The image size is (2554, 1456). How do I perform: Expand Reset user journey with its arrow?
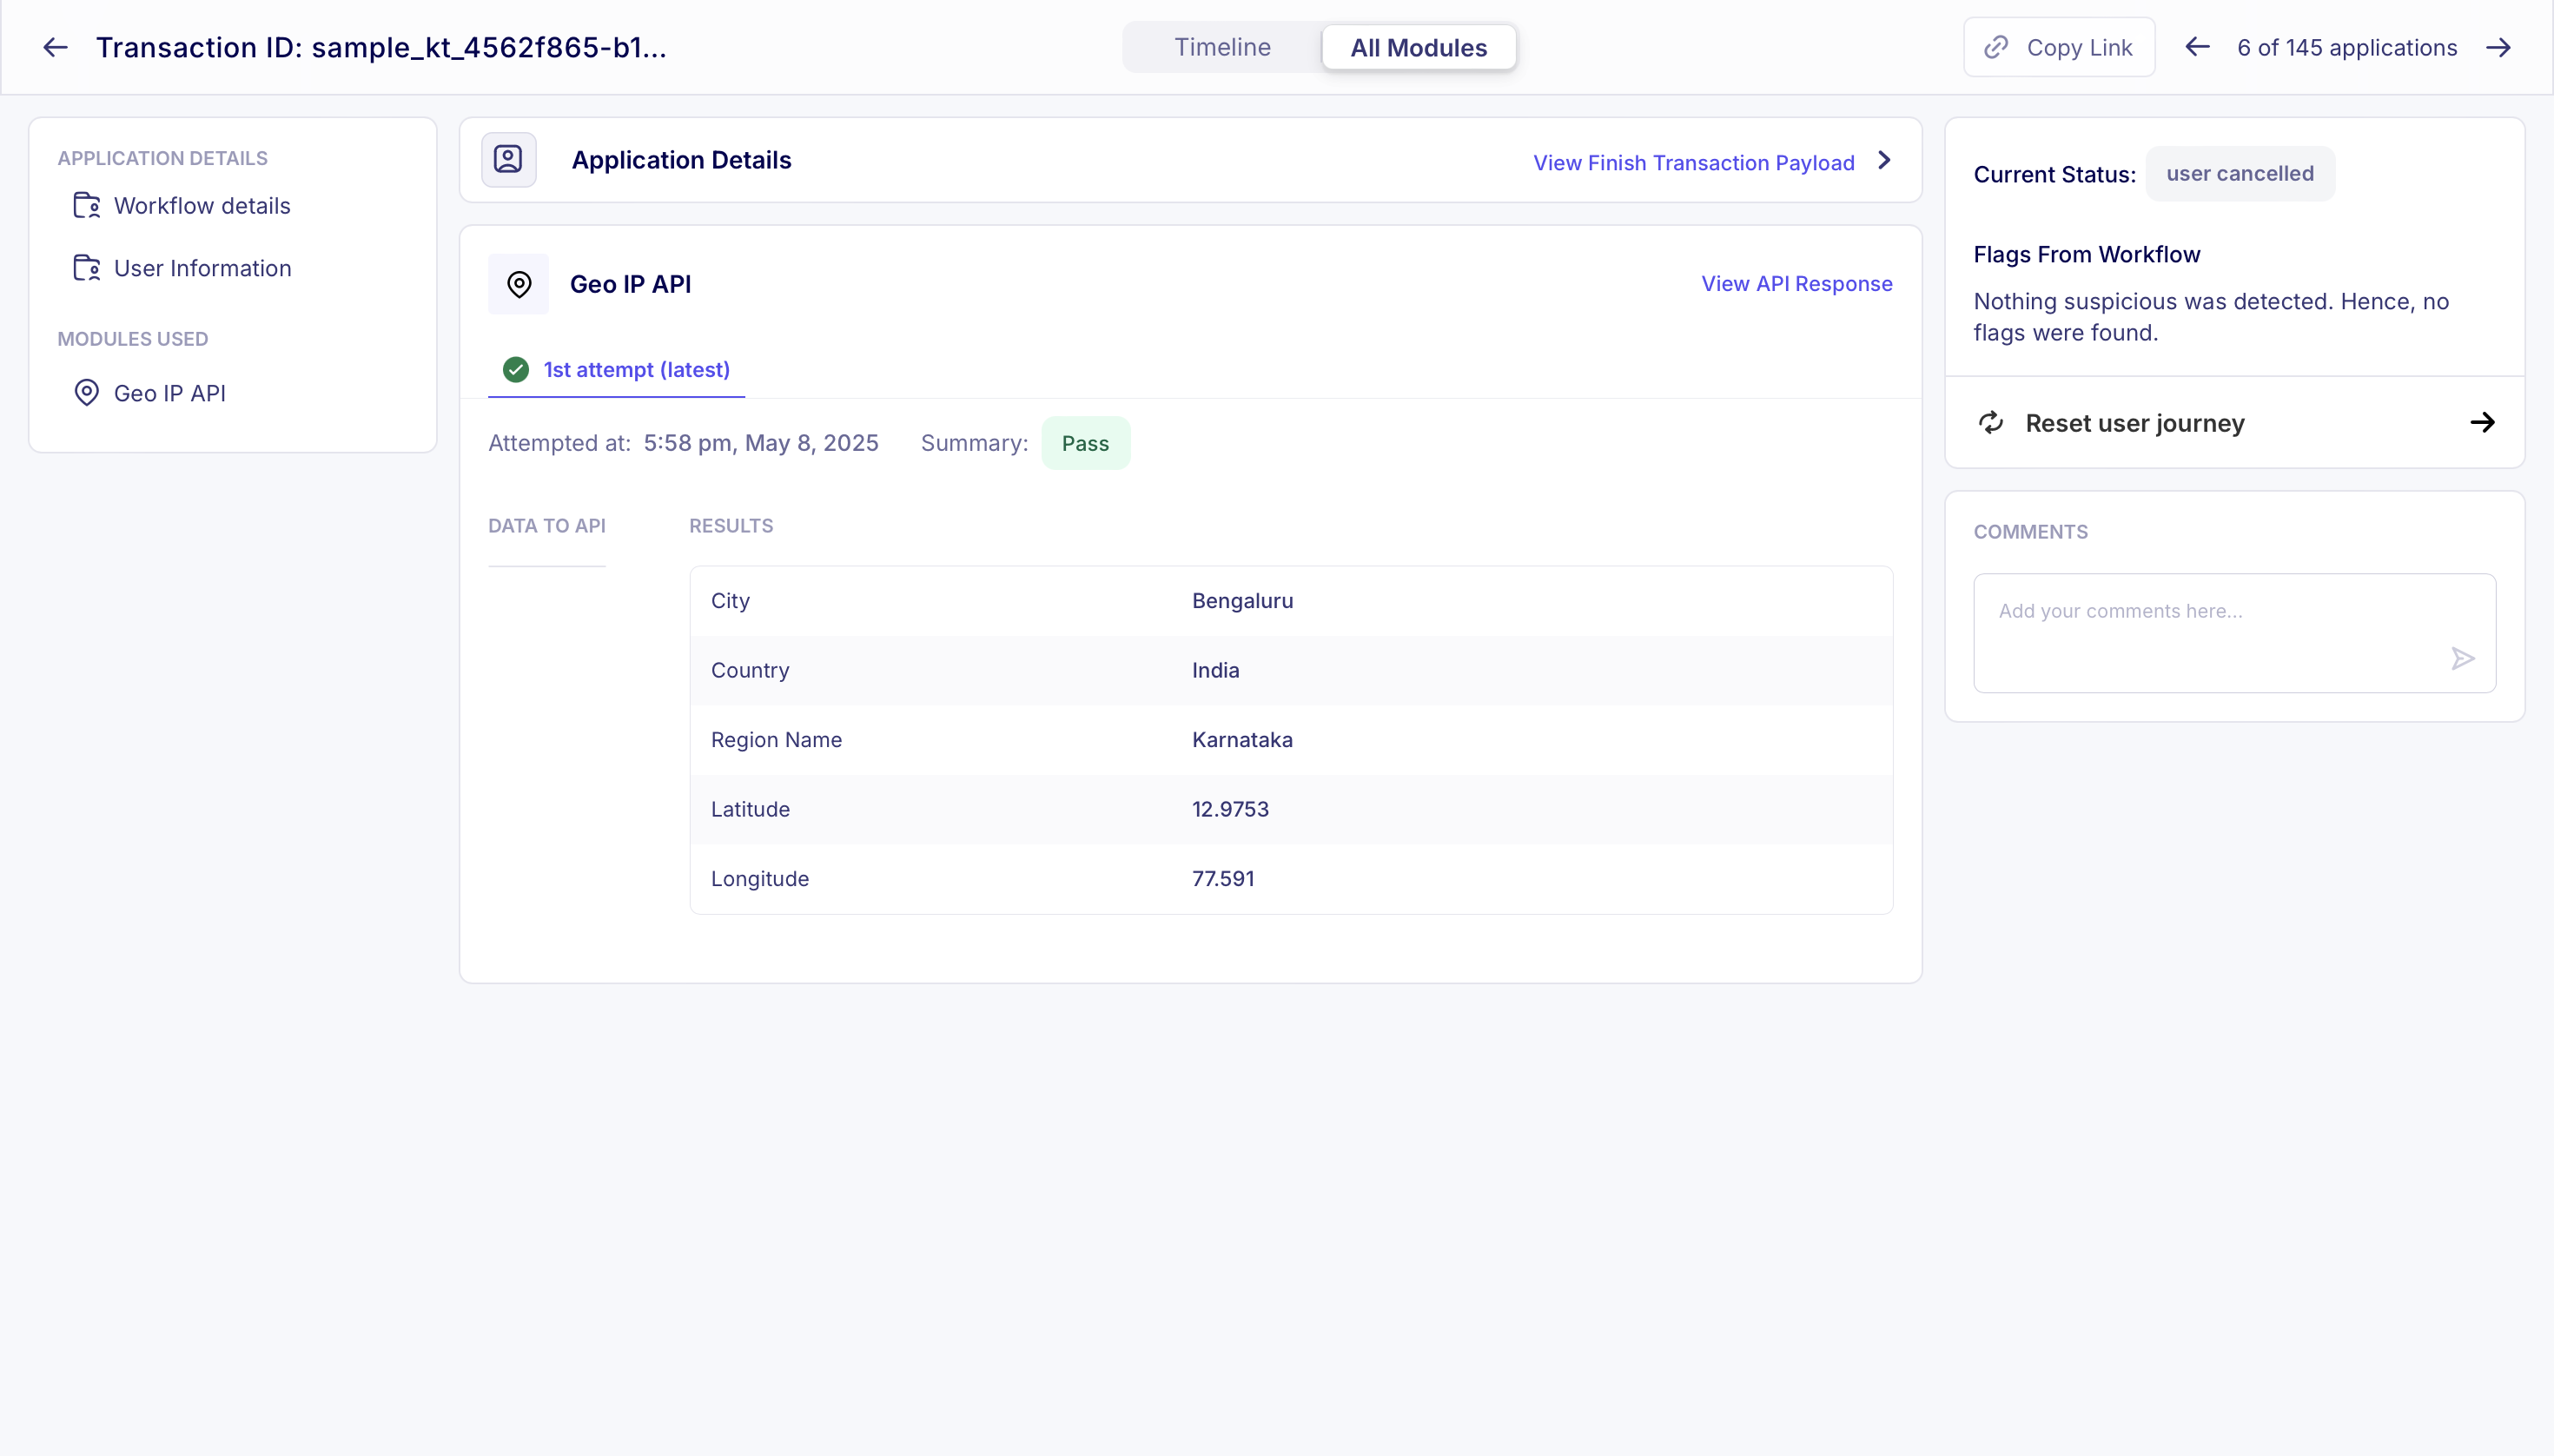coord(2483,422)
